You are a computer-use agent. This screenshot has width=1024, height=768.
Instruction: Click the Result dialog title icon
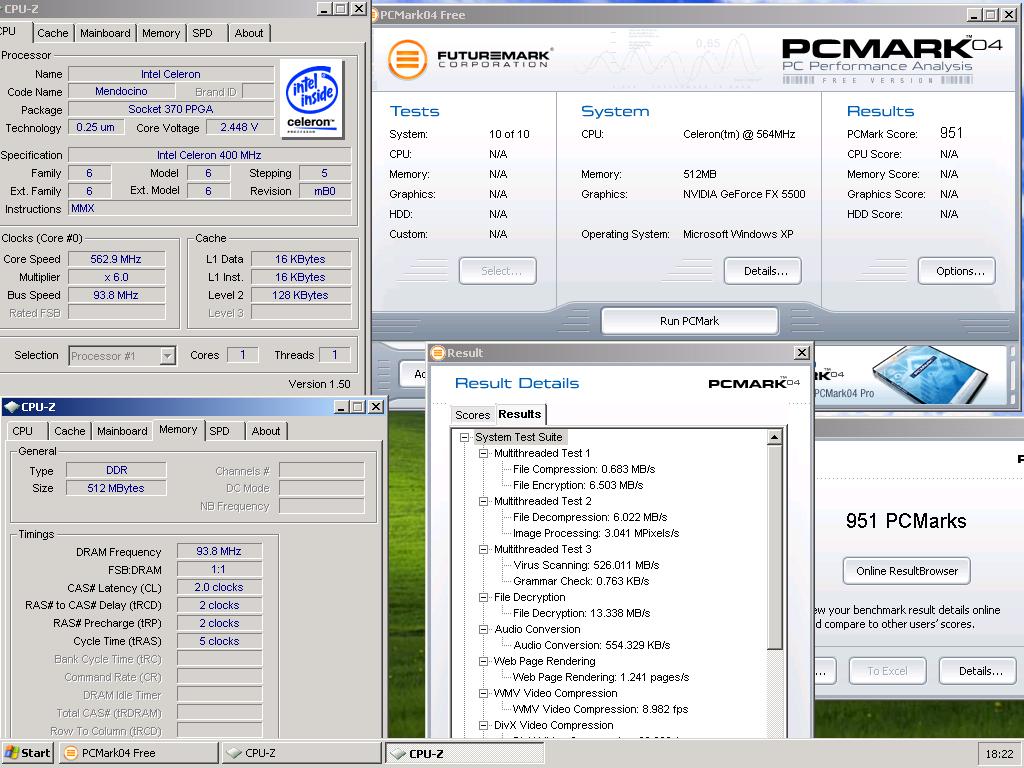438,353
